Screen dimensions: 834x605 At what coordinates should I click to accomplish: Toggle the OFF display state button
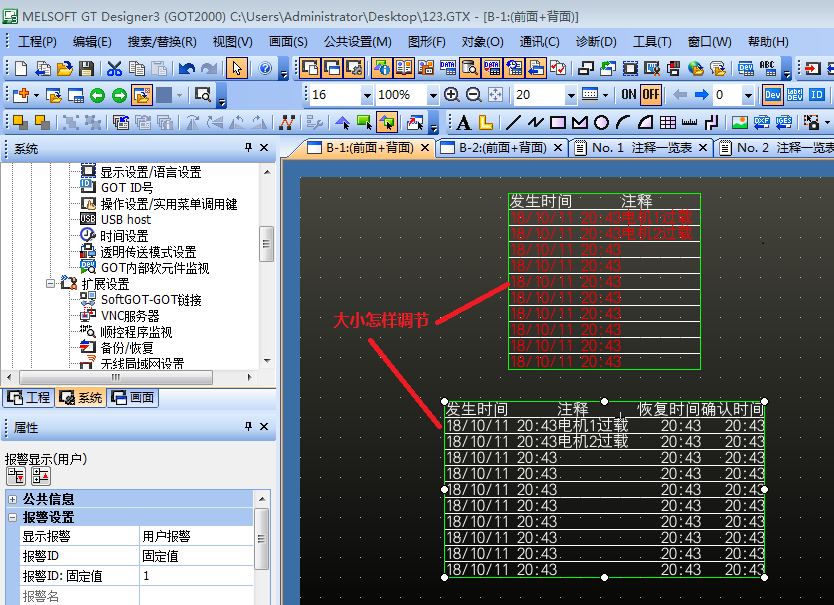pyautogui.click(x=651, y=95)
